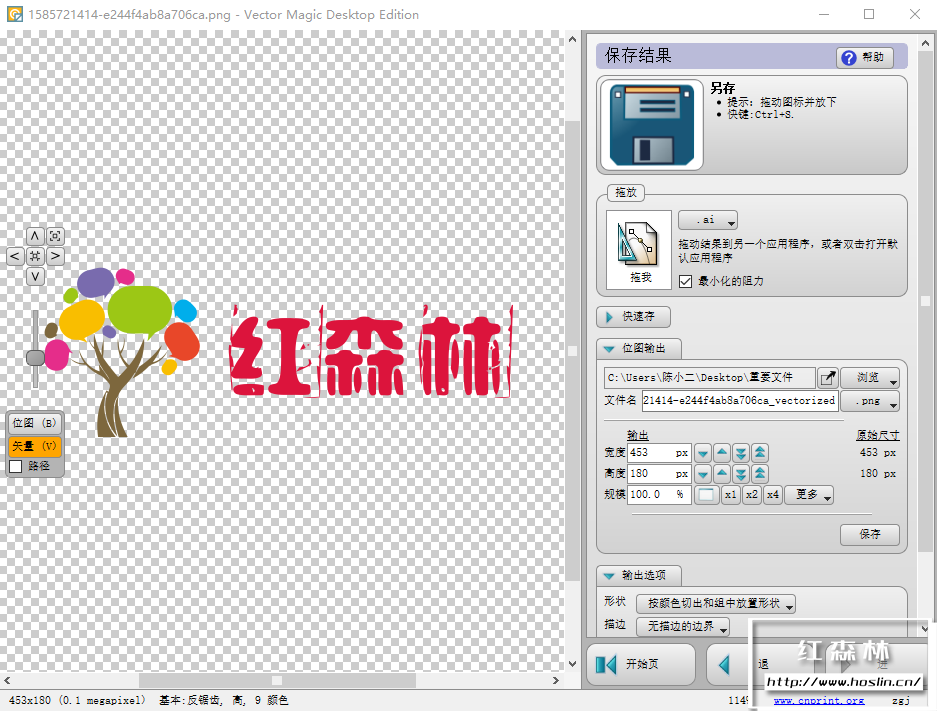
Task: Click the output folder path field
Action: pyautogui.click(x=709, y=378)
